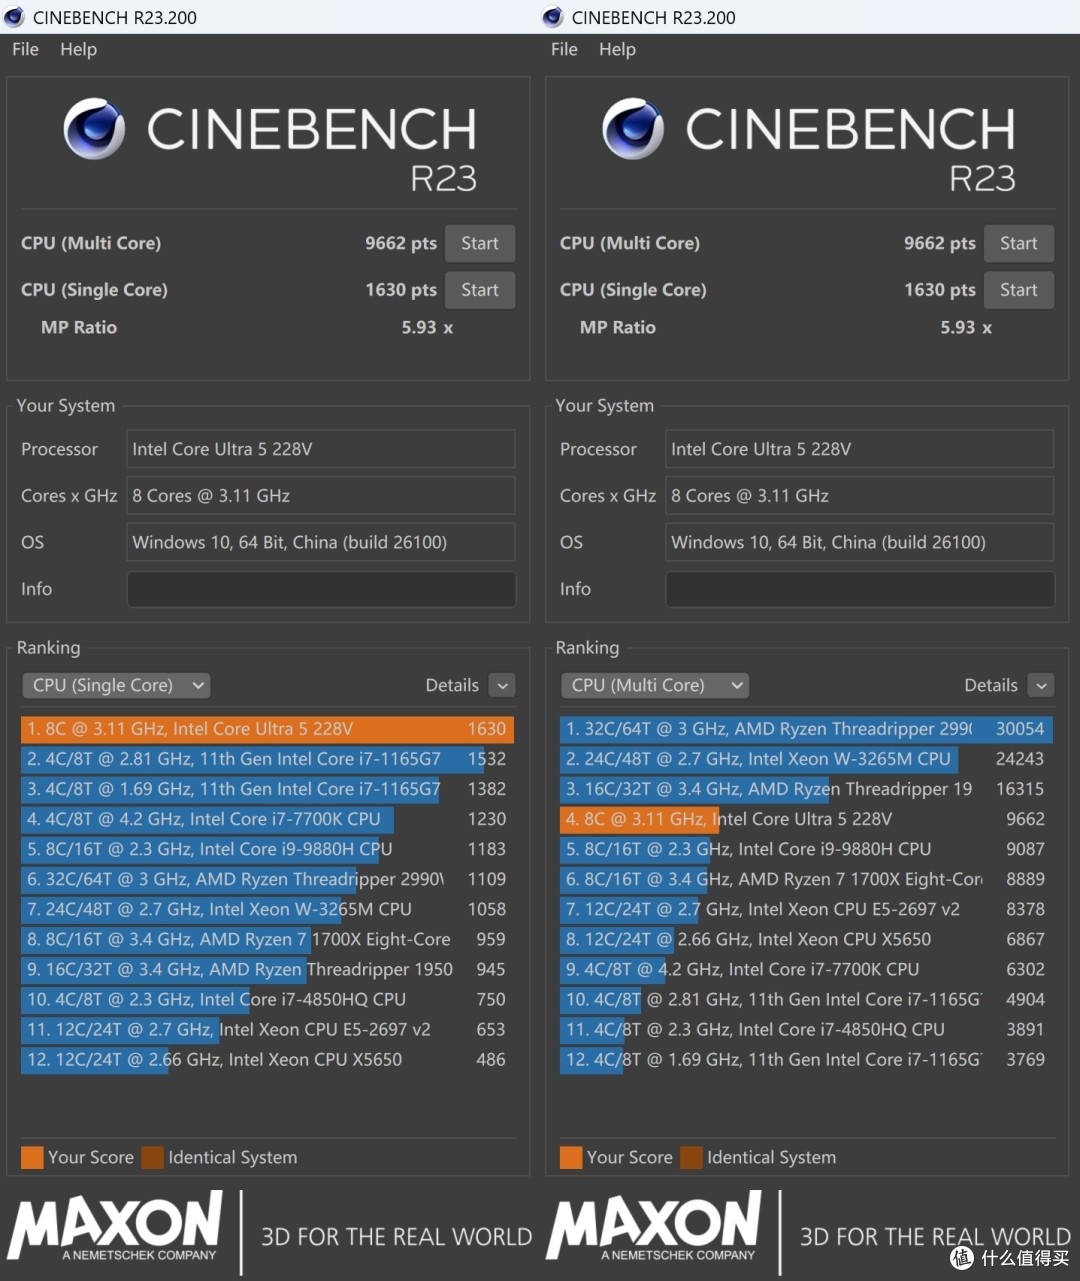Click orange Your Score swatch in left window
Screen dimensions: 1080x1281
coord(32,1158)
